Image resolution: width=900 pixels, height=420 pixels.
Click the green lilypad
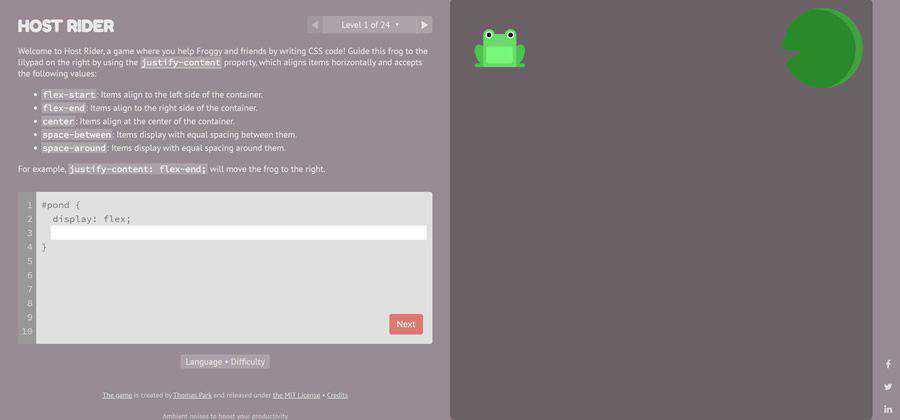coord(823,48)
